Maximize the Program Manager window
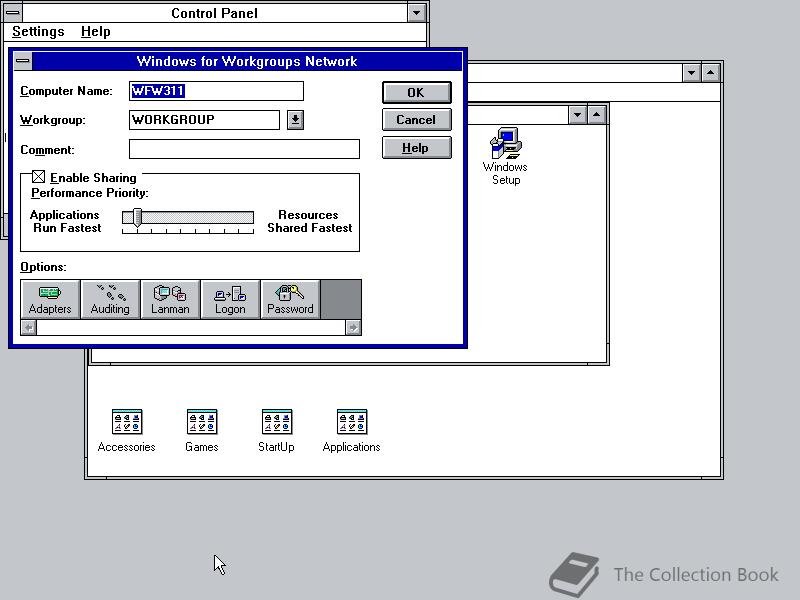This screenshot has width=800, height=600. [711, 73]
